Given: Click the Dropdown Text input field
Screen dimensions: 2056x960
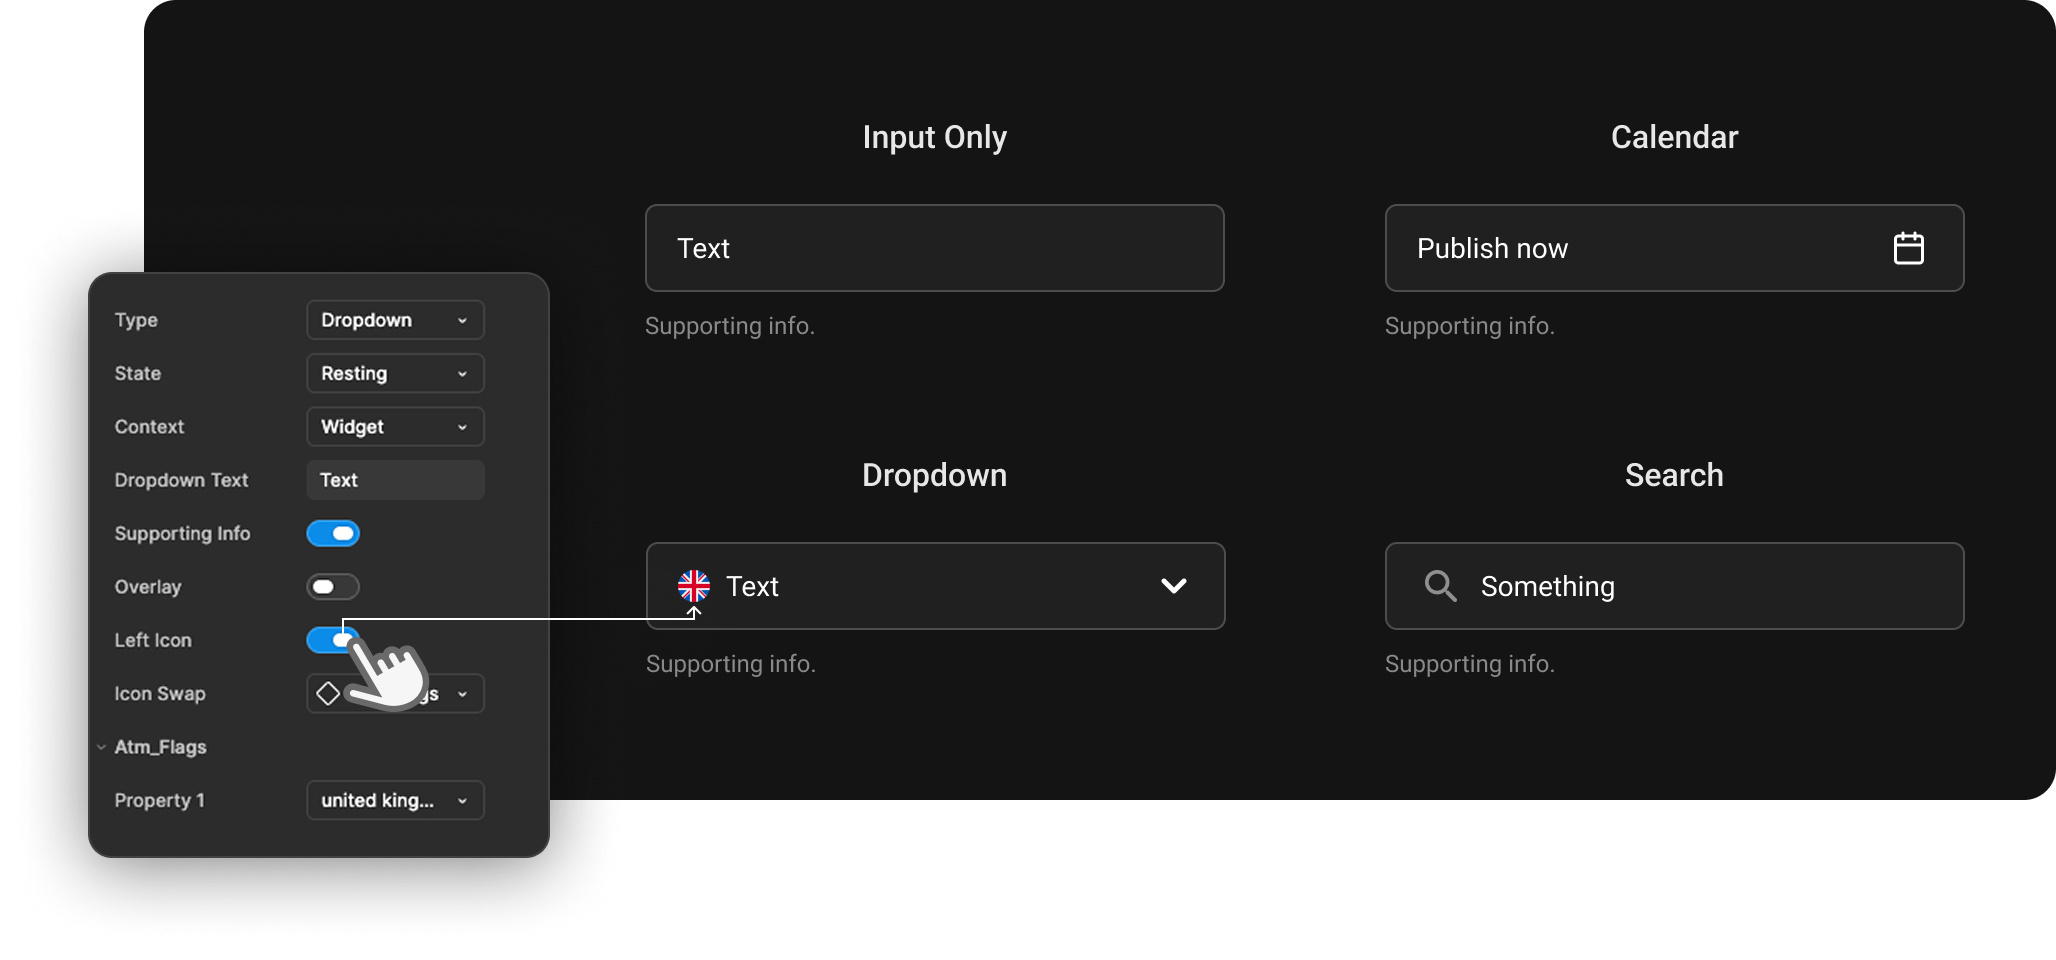Looking at the screenshot, I should tap(395, 480).
